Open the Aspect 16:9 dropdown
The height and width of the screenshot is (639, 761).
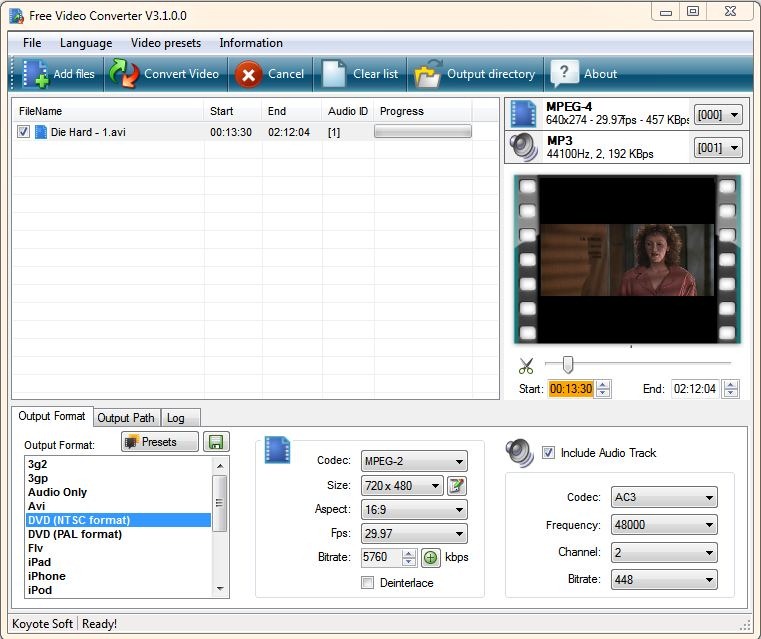tap(414, 510)
